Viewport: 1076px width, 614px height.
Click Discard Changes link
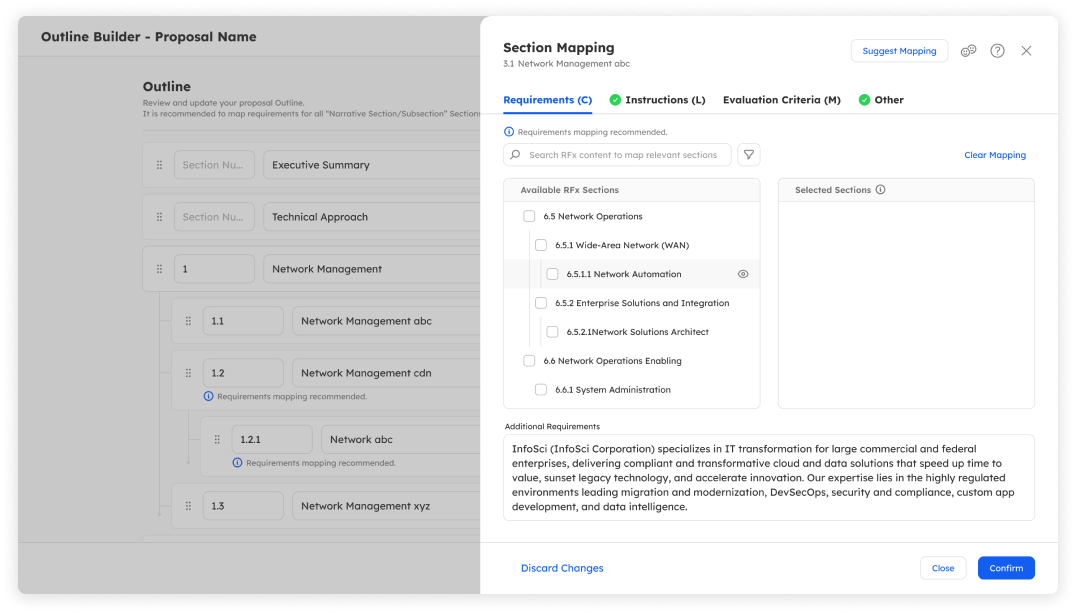(x=562, y=568)
